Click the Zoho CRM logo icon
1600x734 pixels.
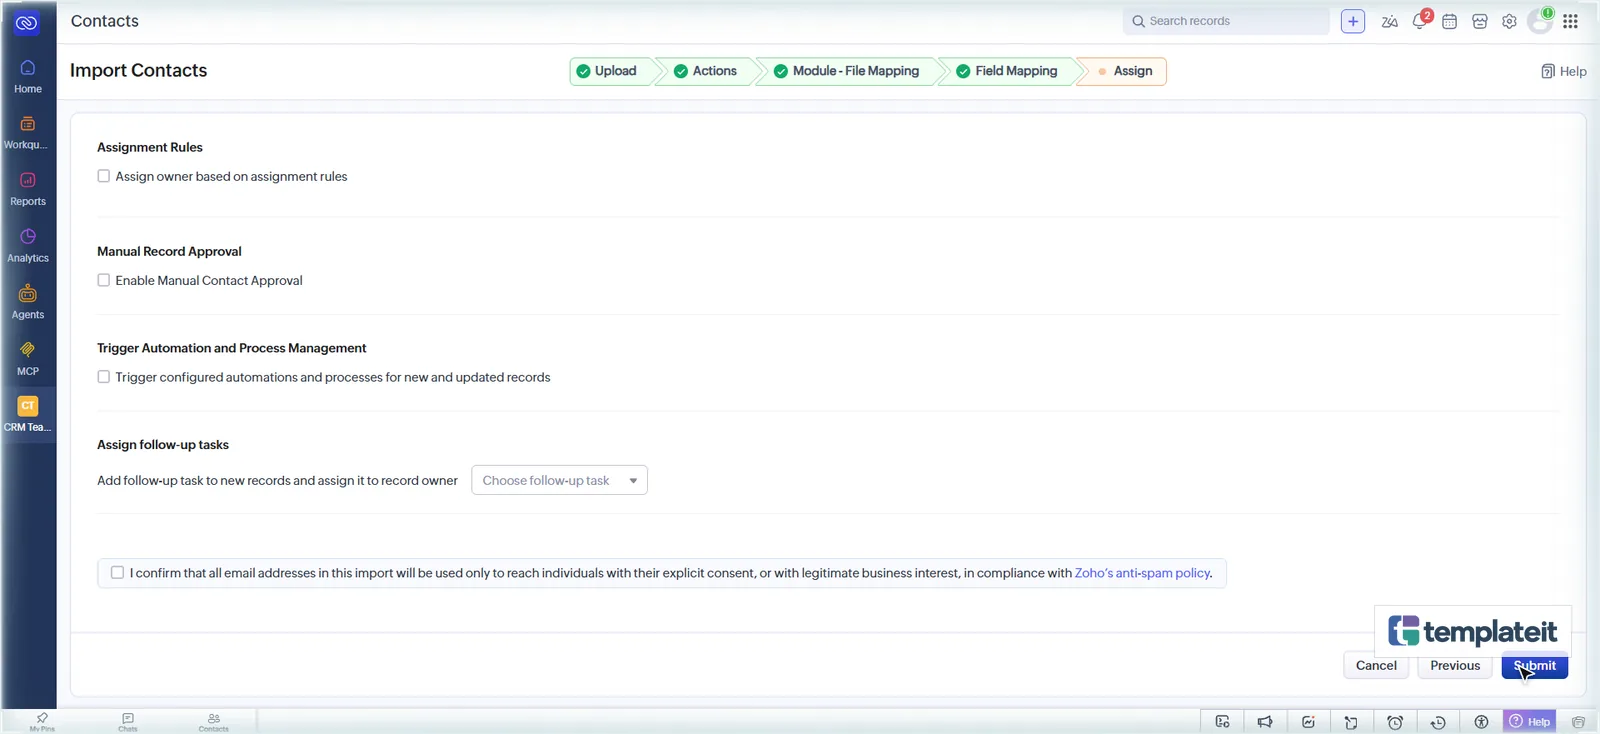tap(27, 22)
